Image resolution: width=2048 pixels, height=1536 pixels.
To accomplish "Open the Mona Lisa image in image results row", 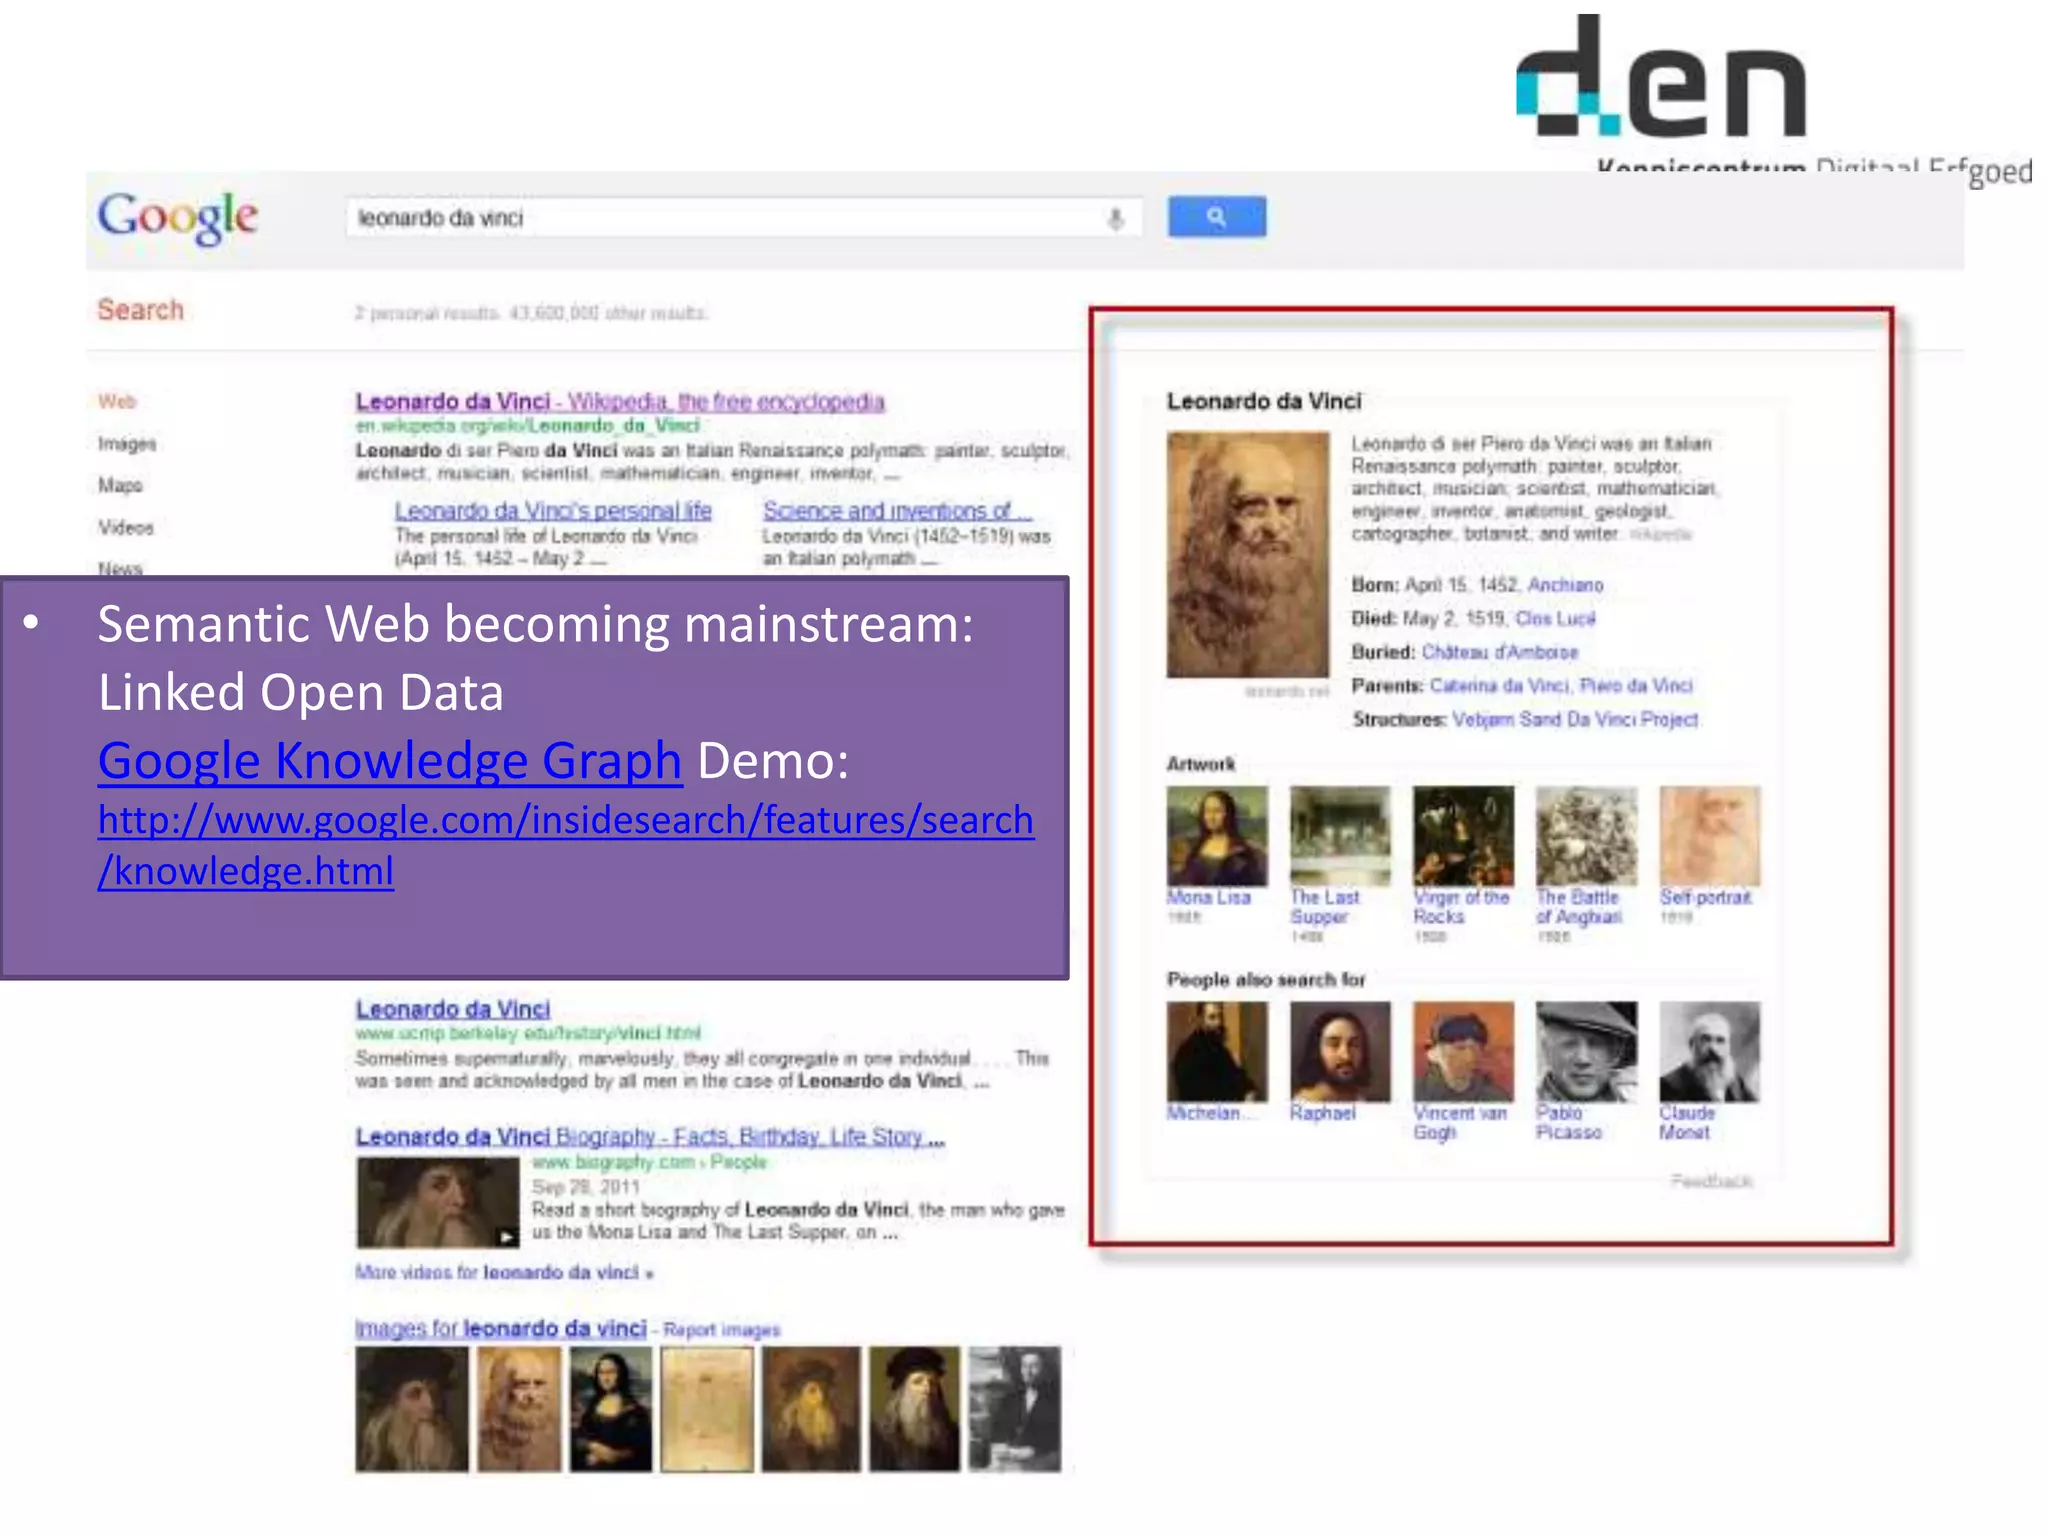I will click(610, 1409).
